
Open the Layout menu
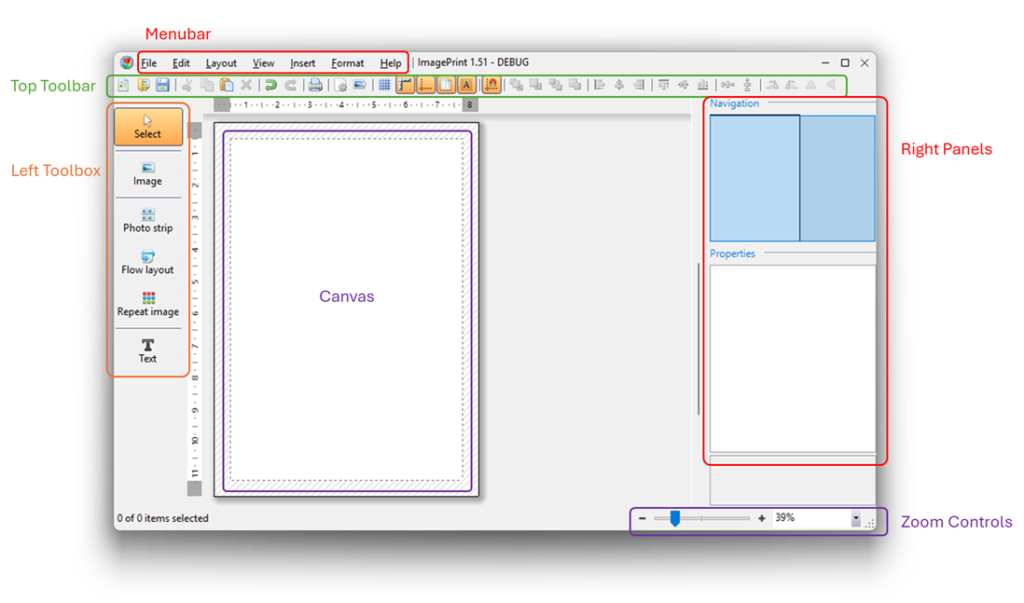click(x=220, y=62)
